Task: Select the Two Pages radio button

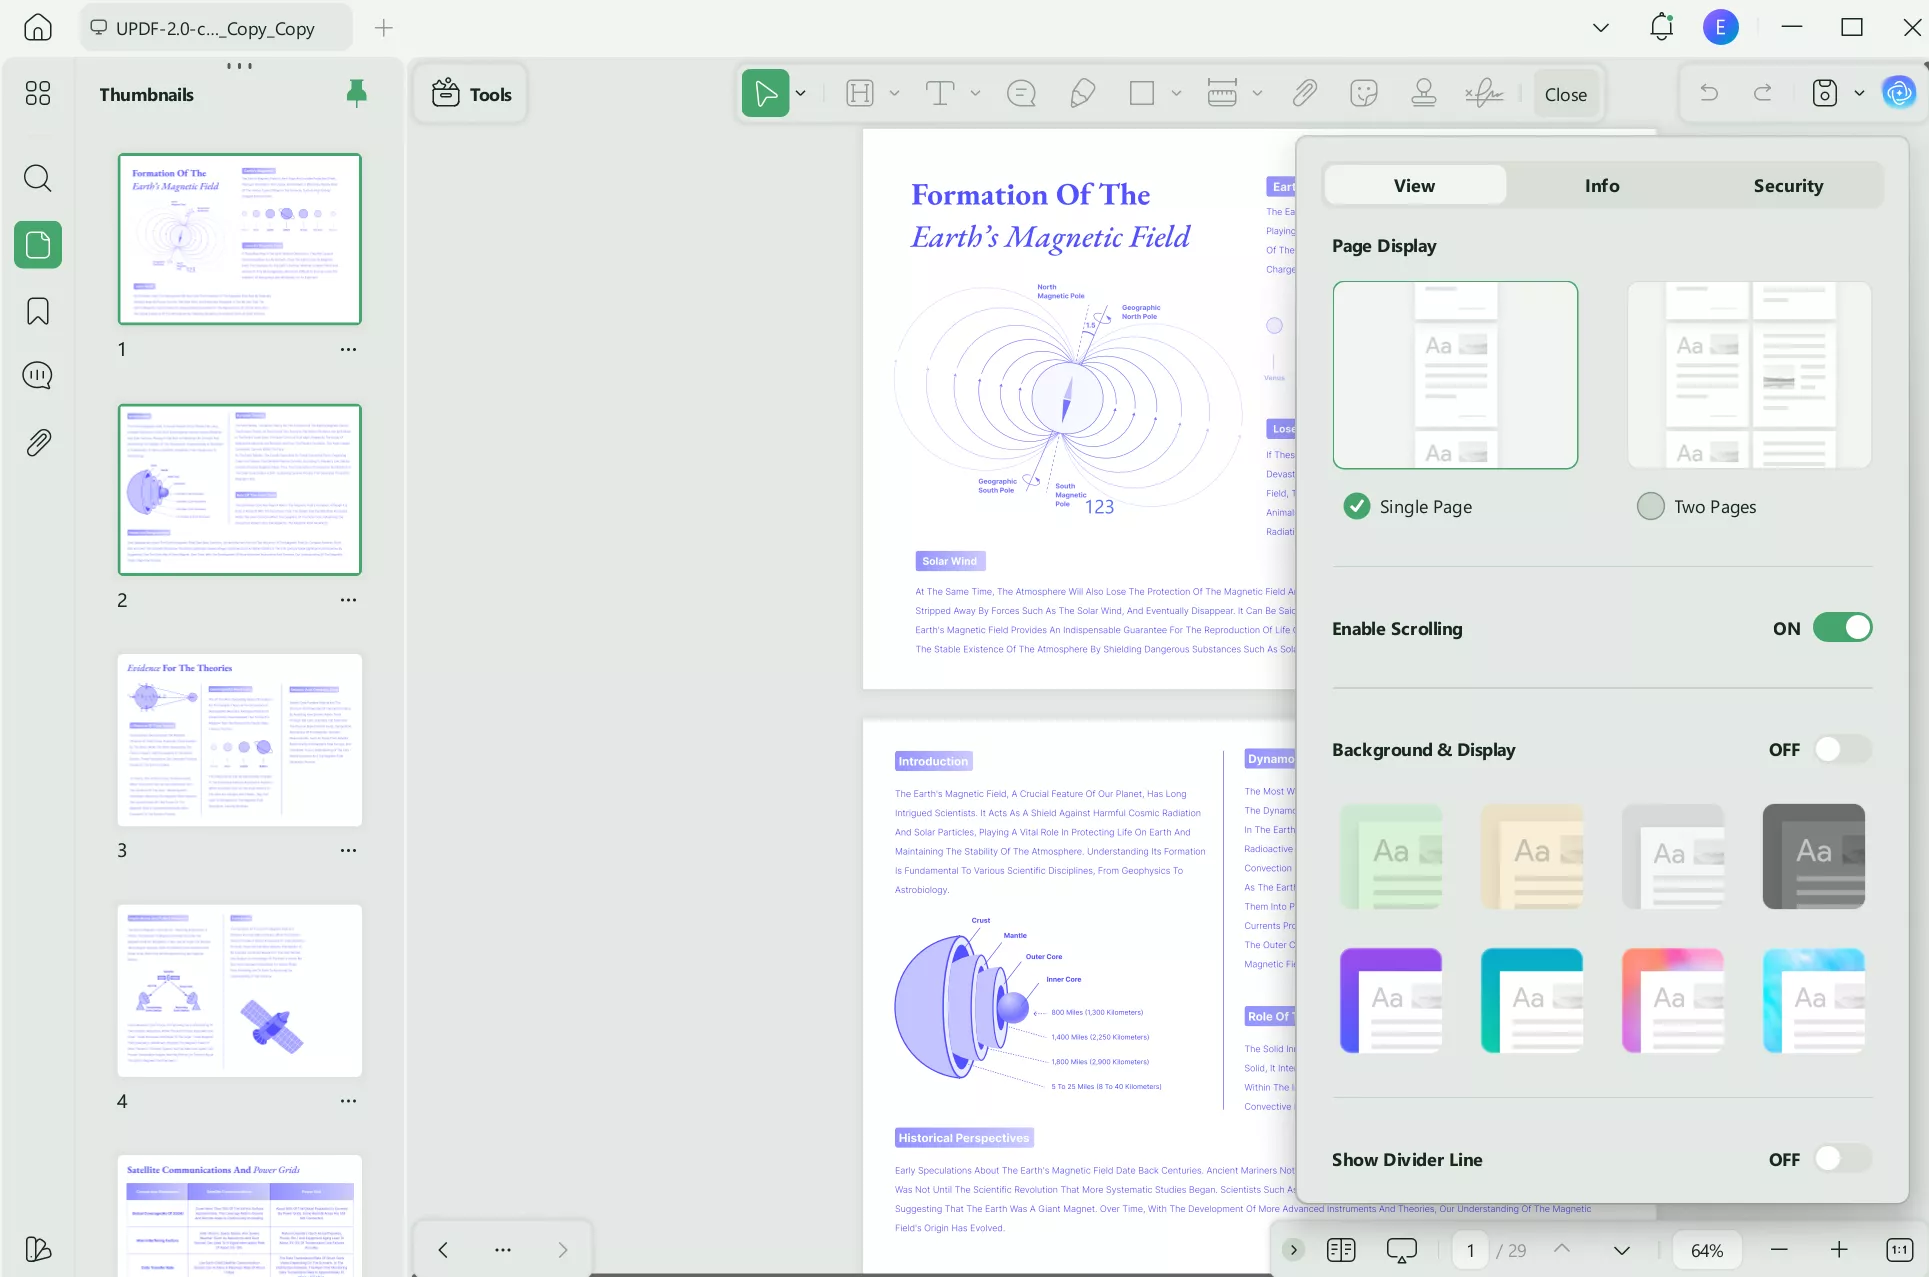Action: (x=1650, y=506)
